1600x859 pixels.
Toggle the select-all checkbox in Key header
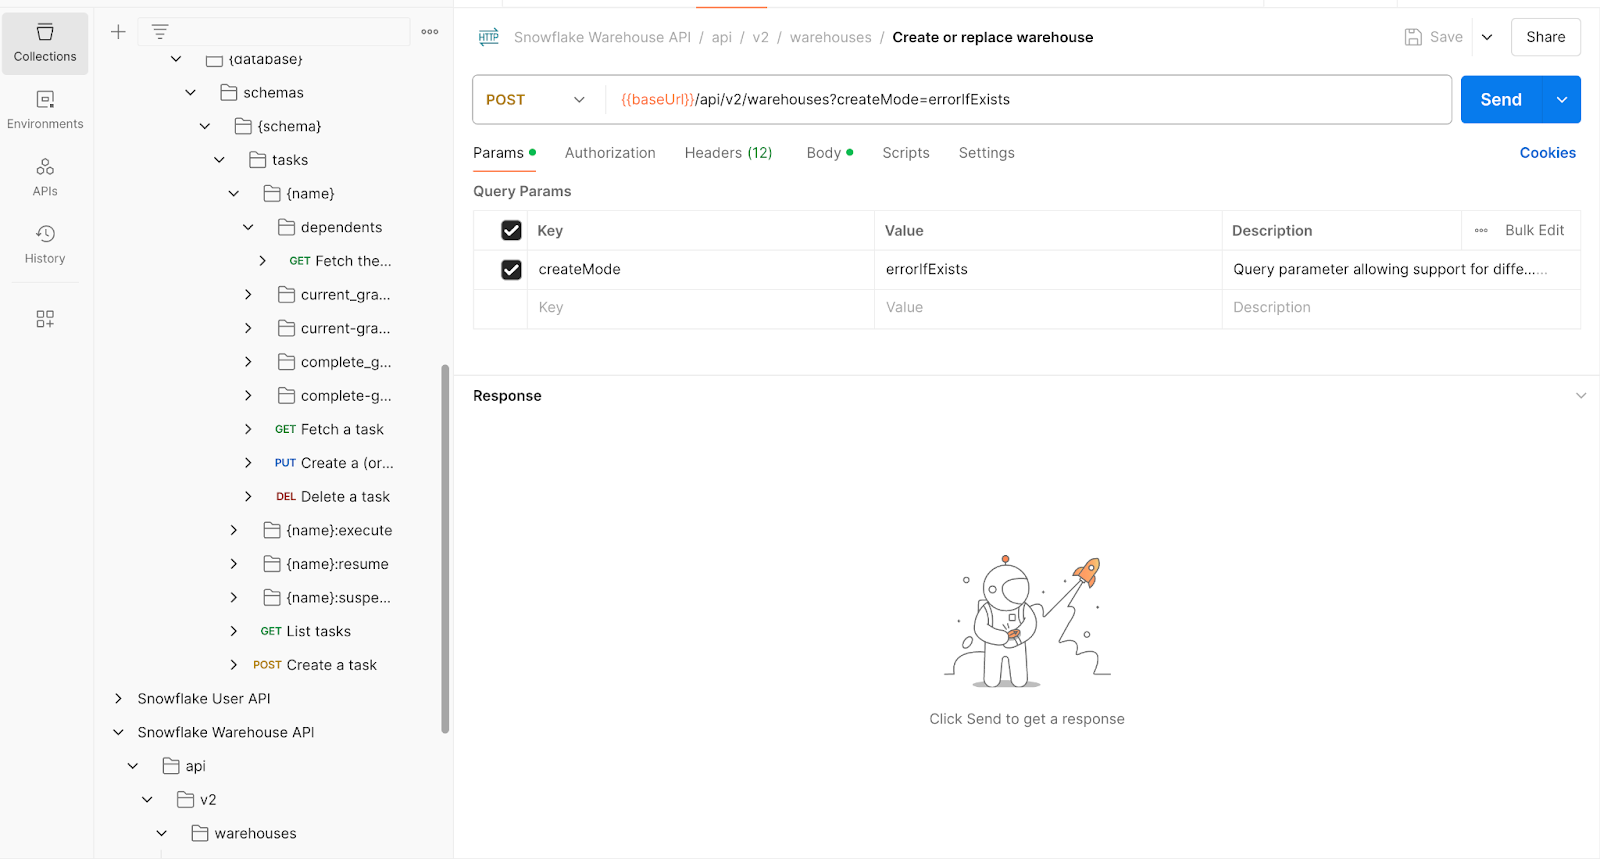pyautogui.click(x=511, y=231)
